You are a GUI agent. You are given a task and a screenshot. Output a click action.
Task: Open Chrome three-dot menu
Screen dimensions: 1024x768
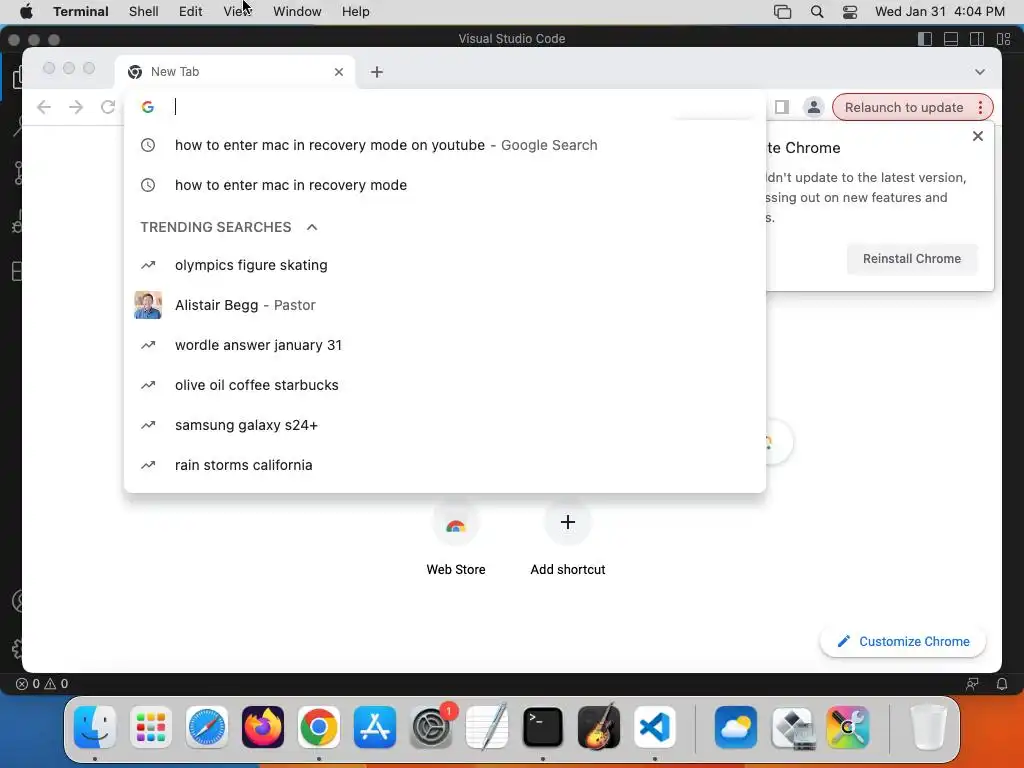coord(980,107)
